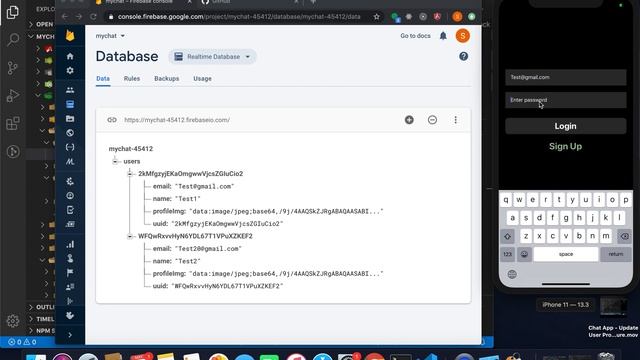Select name value "Test2"
The width and height of the screenshot is (640, 360).
[x=188, y=261]
